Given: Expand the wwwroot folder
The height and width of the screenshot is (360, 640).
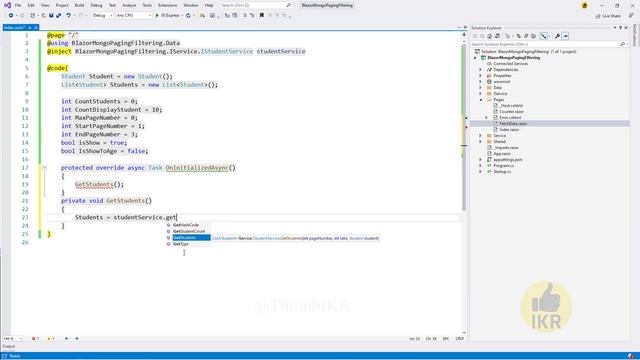Looking at the screenshot, I should [x=480, y=82].
